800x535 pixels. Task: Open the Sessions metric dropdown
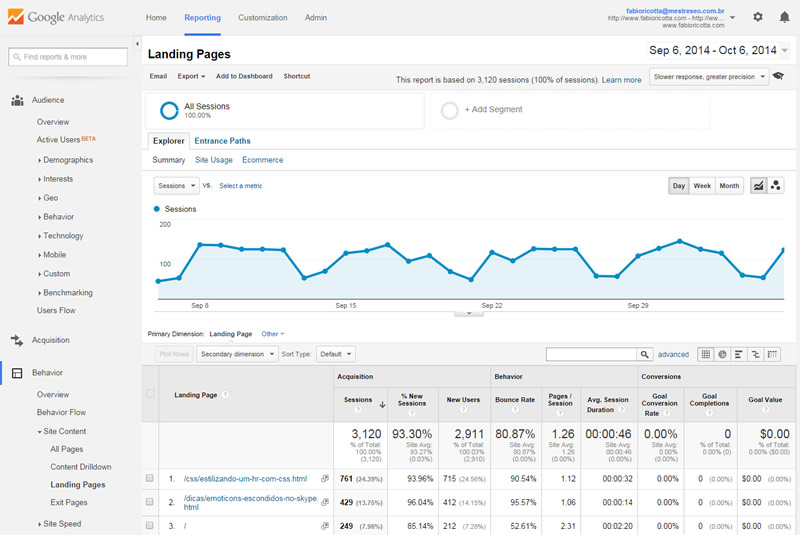pos(177,186)
